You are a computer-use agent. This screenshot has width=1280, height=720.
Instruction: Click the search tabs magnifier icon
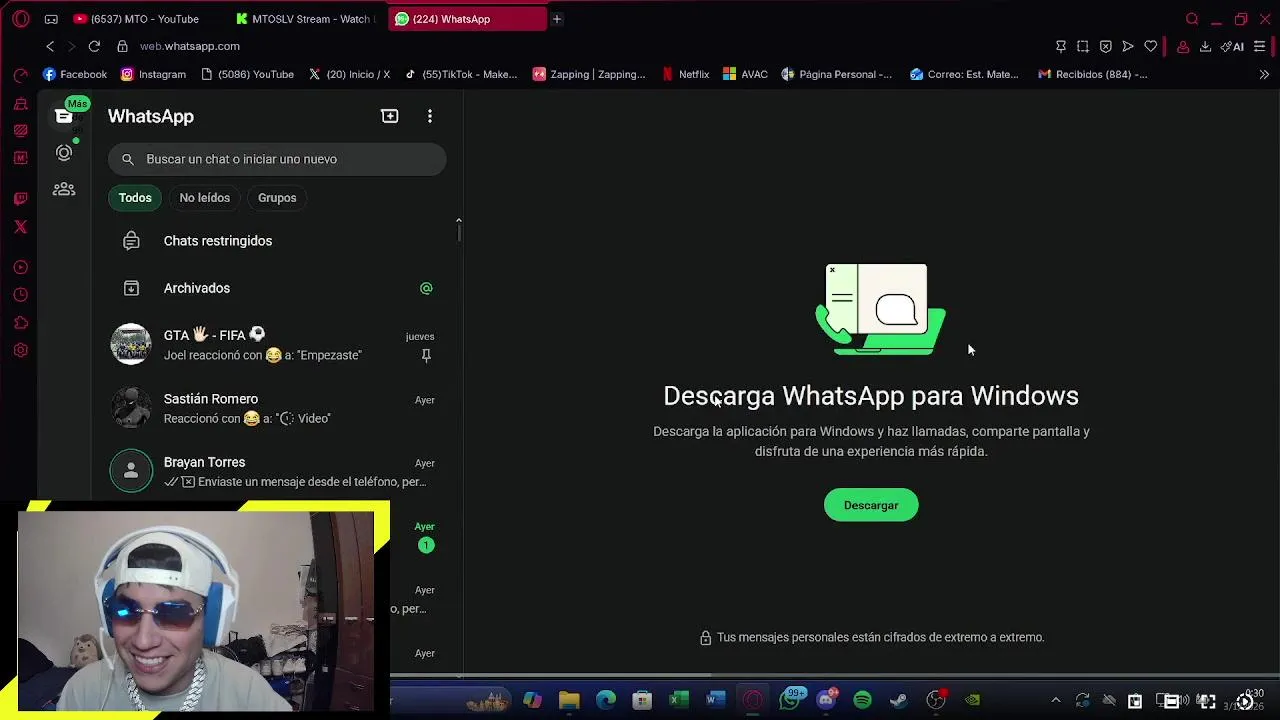pos(1192,19)
